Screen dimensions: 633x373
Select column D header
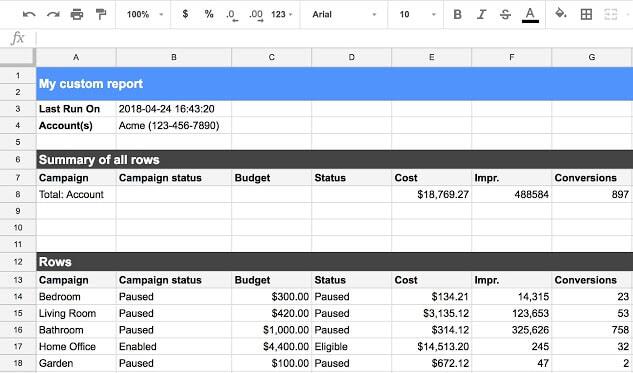pos(351,57)
